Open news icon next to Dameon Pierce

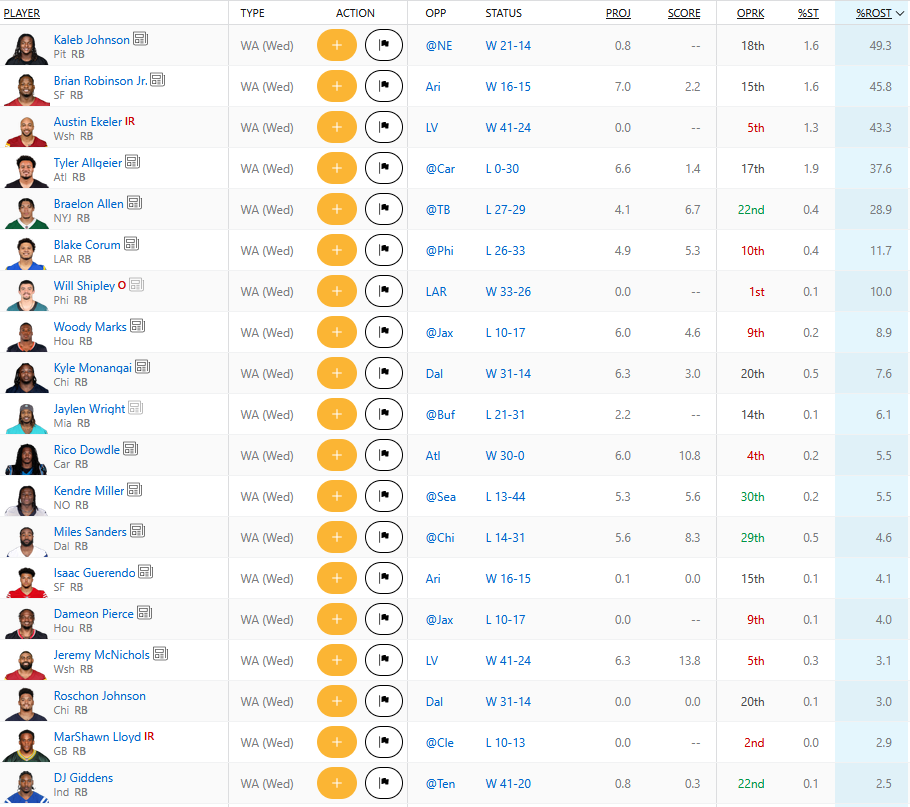145,613
